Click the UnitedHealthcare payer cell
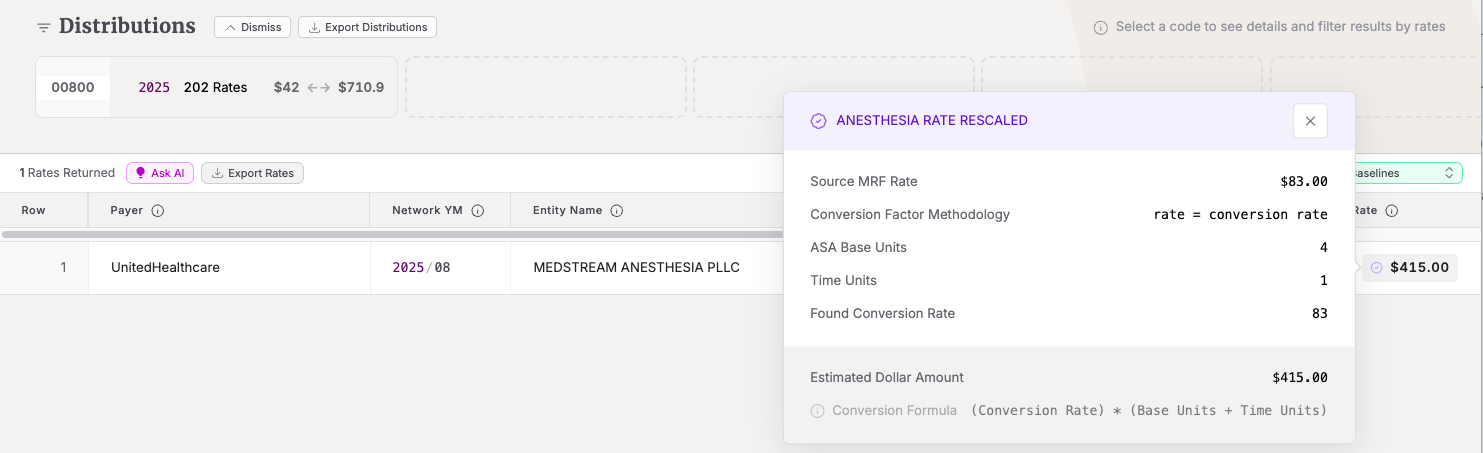The image size is (1483, 453). (165, 268)
